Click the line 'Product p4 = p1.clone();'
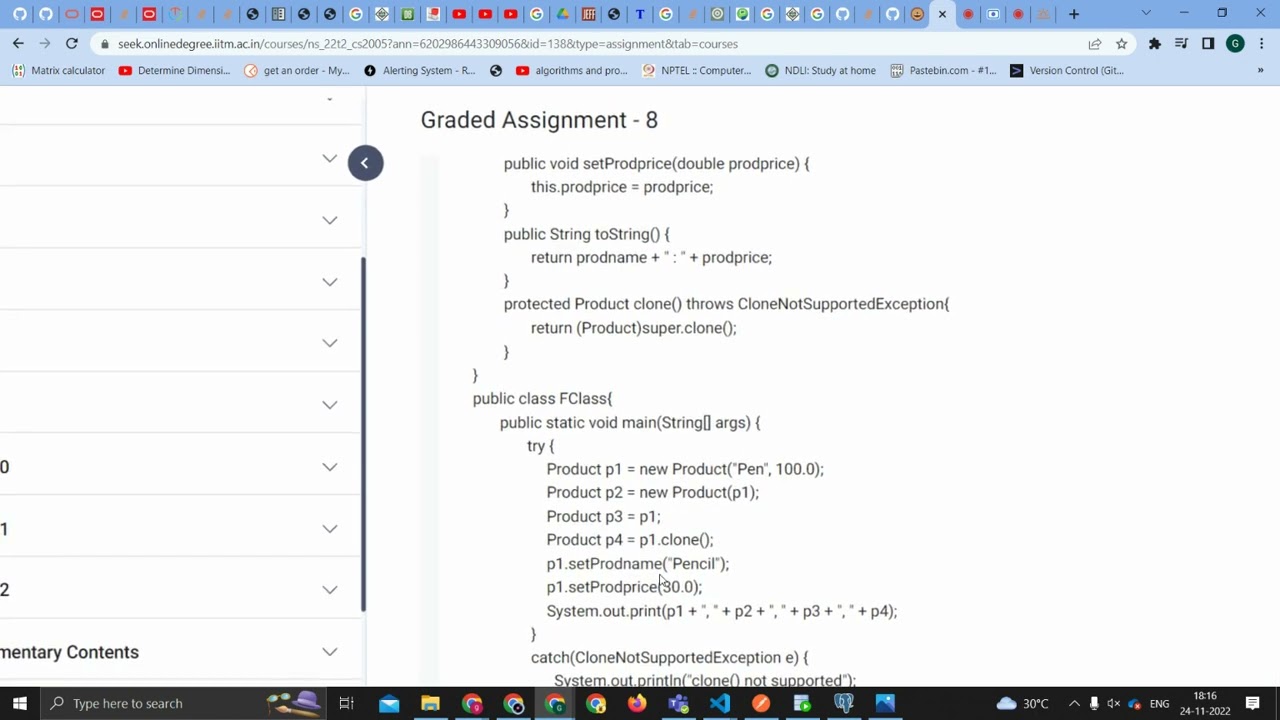This screenshot has width=1280, height=720. 630,540
